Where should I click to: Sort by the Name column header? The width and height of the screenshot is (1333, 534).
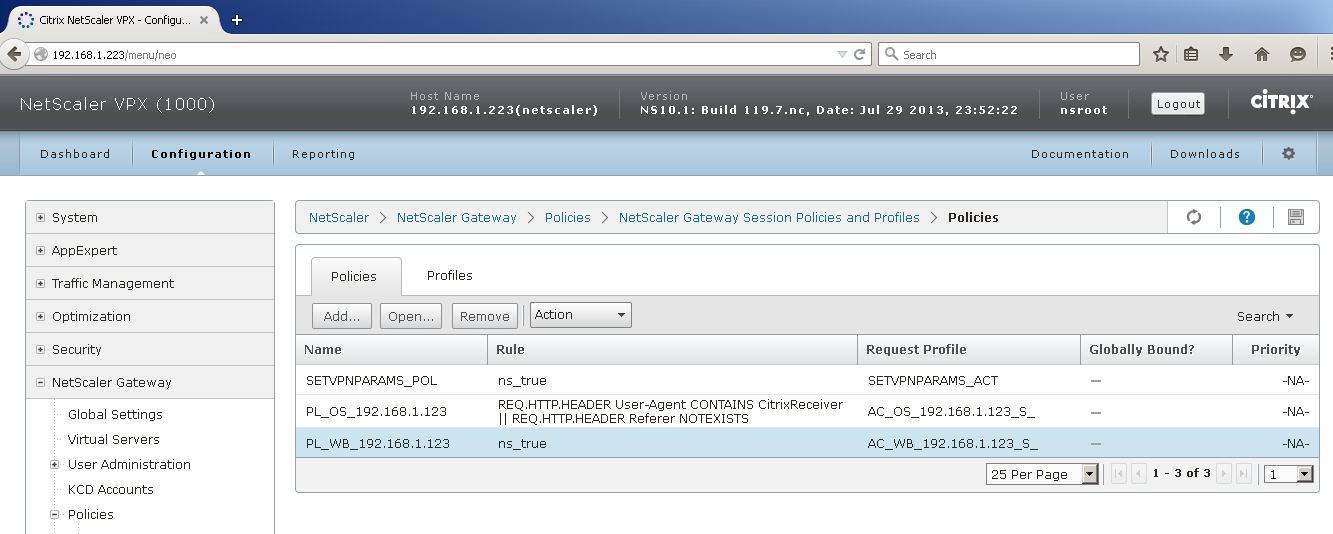tap(391, 349)
